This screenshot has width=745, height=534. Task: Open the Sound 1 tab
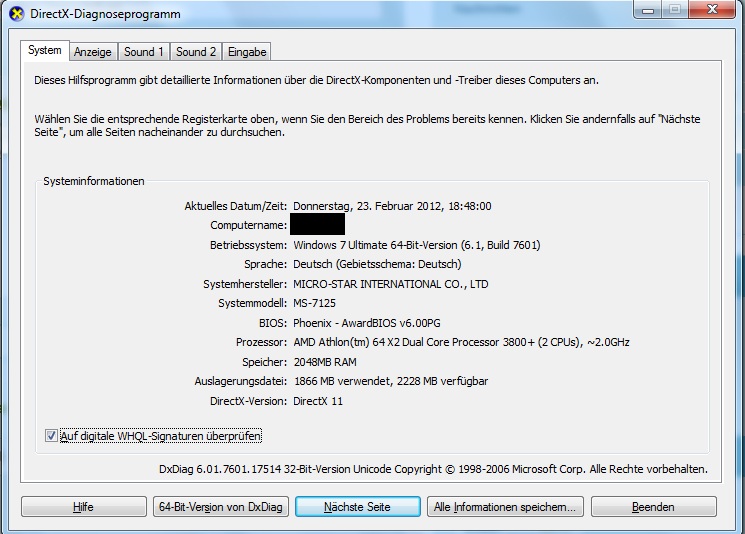click(143, 52)
